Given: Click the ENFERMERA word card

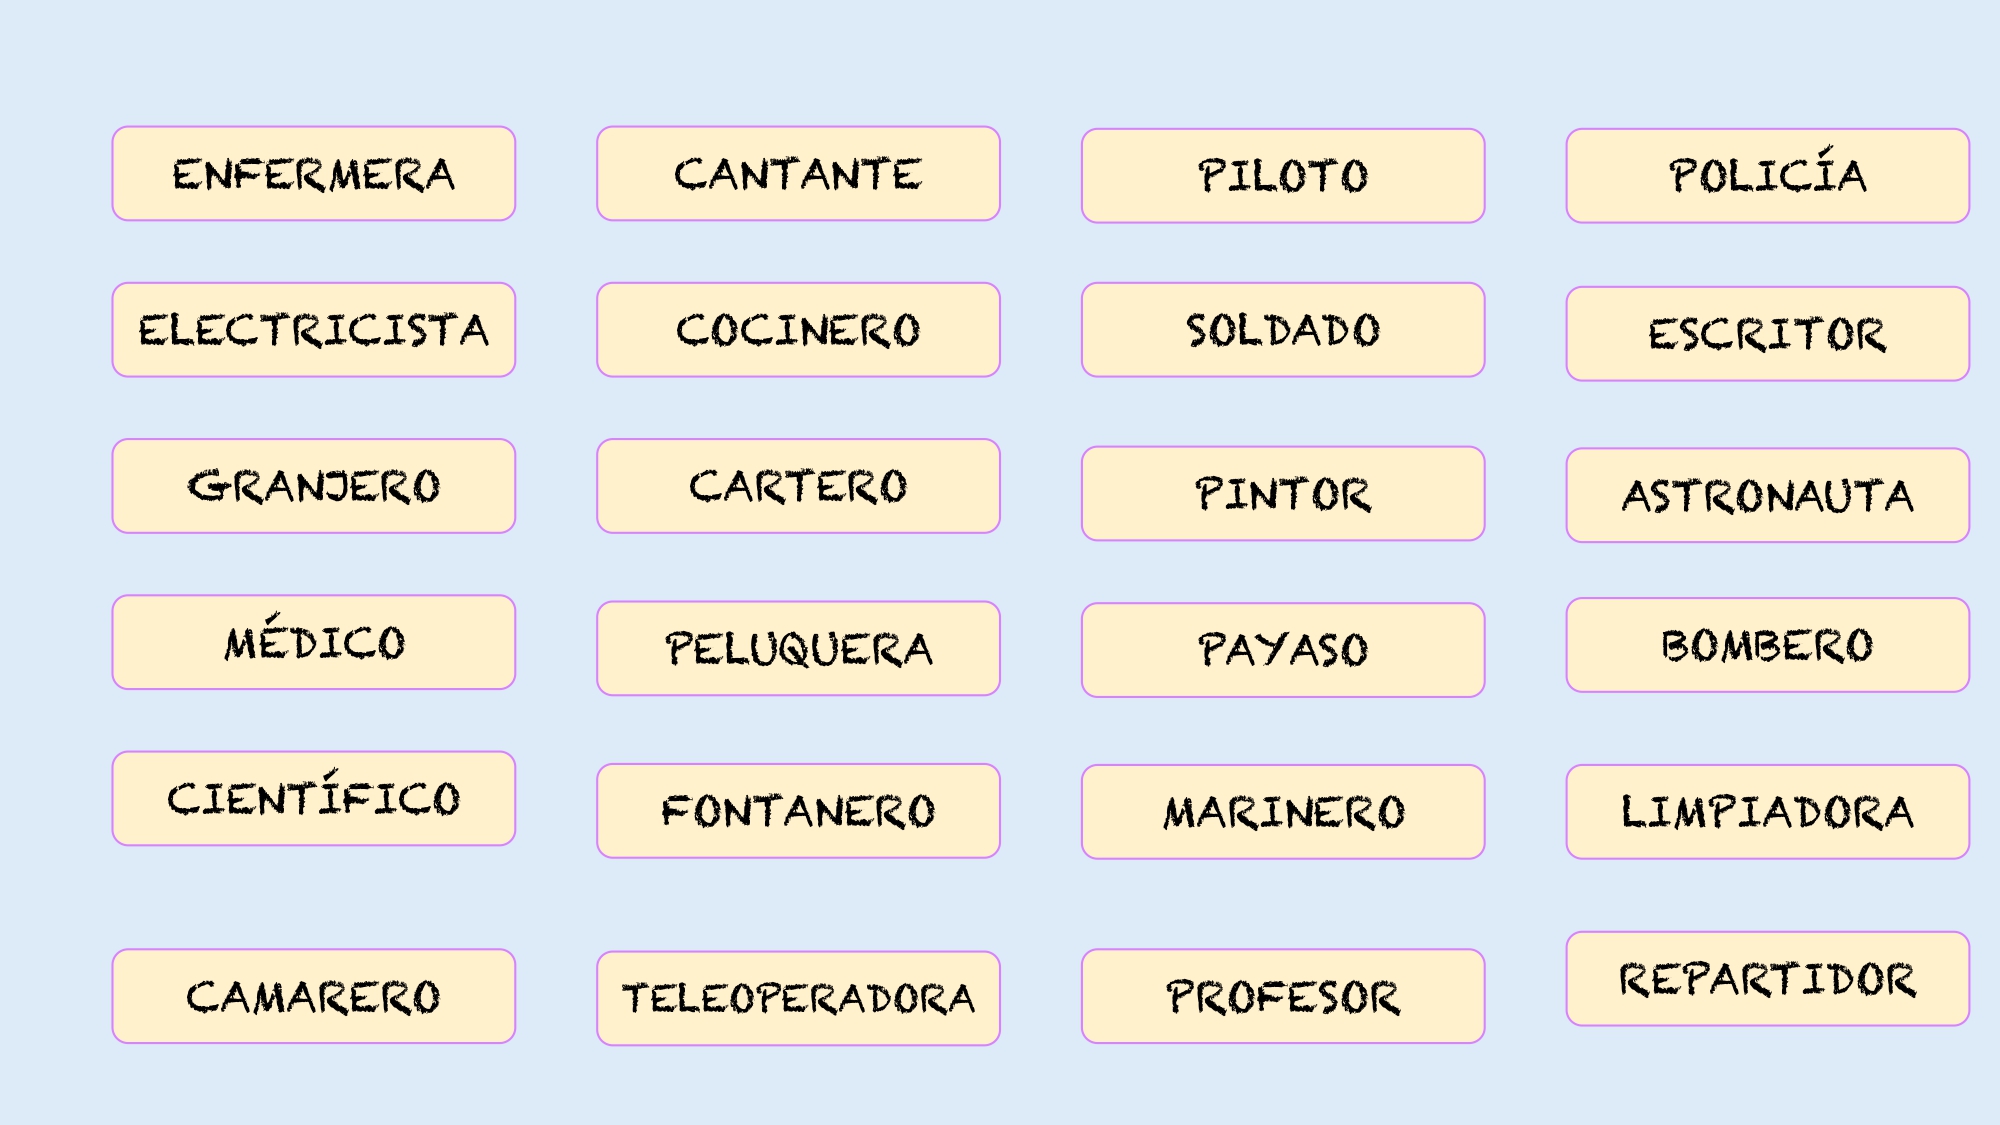Looking at the screenshot, I should point(314,173).
